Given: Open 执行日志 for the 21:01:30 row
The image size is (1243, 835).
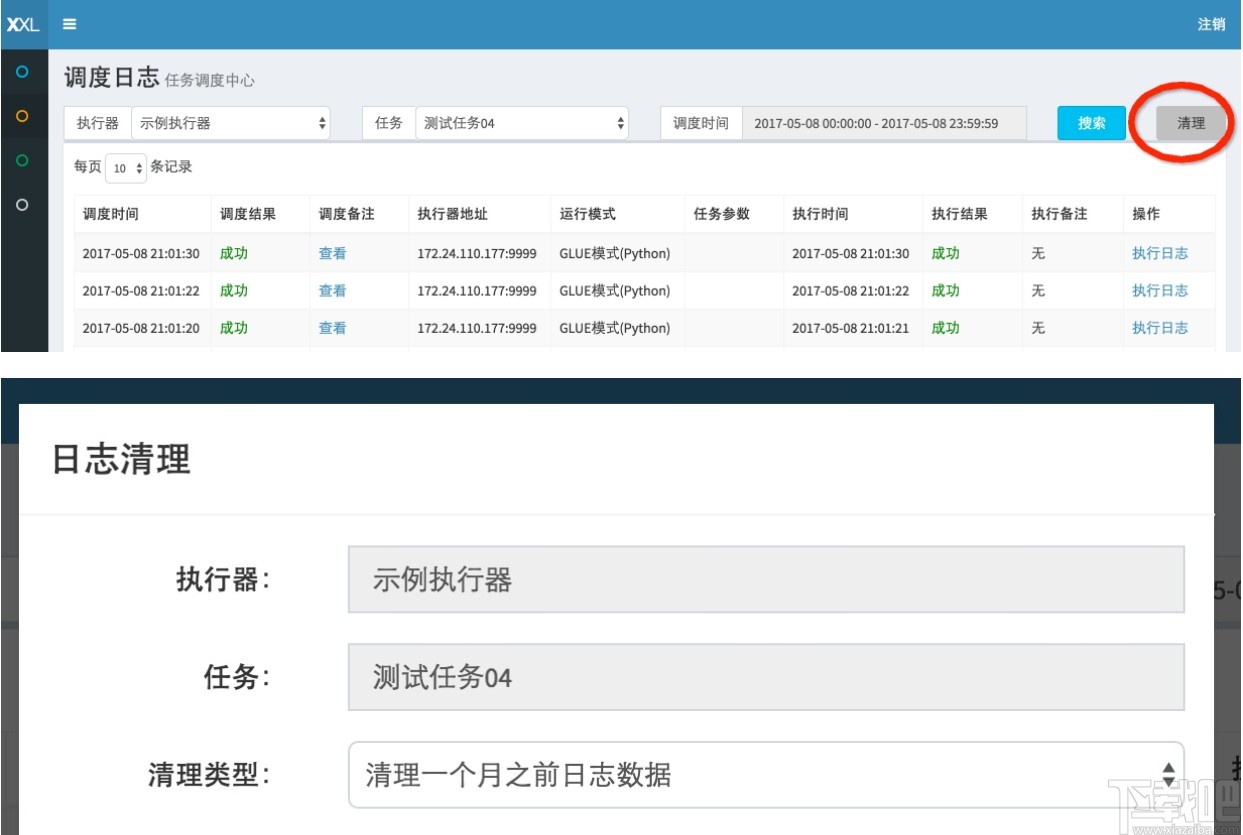Looking at the screenshot, I should (1160, 253).
